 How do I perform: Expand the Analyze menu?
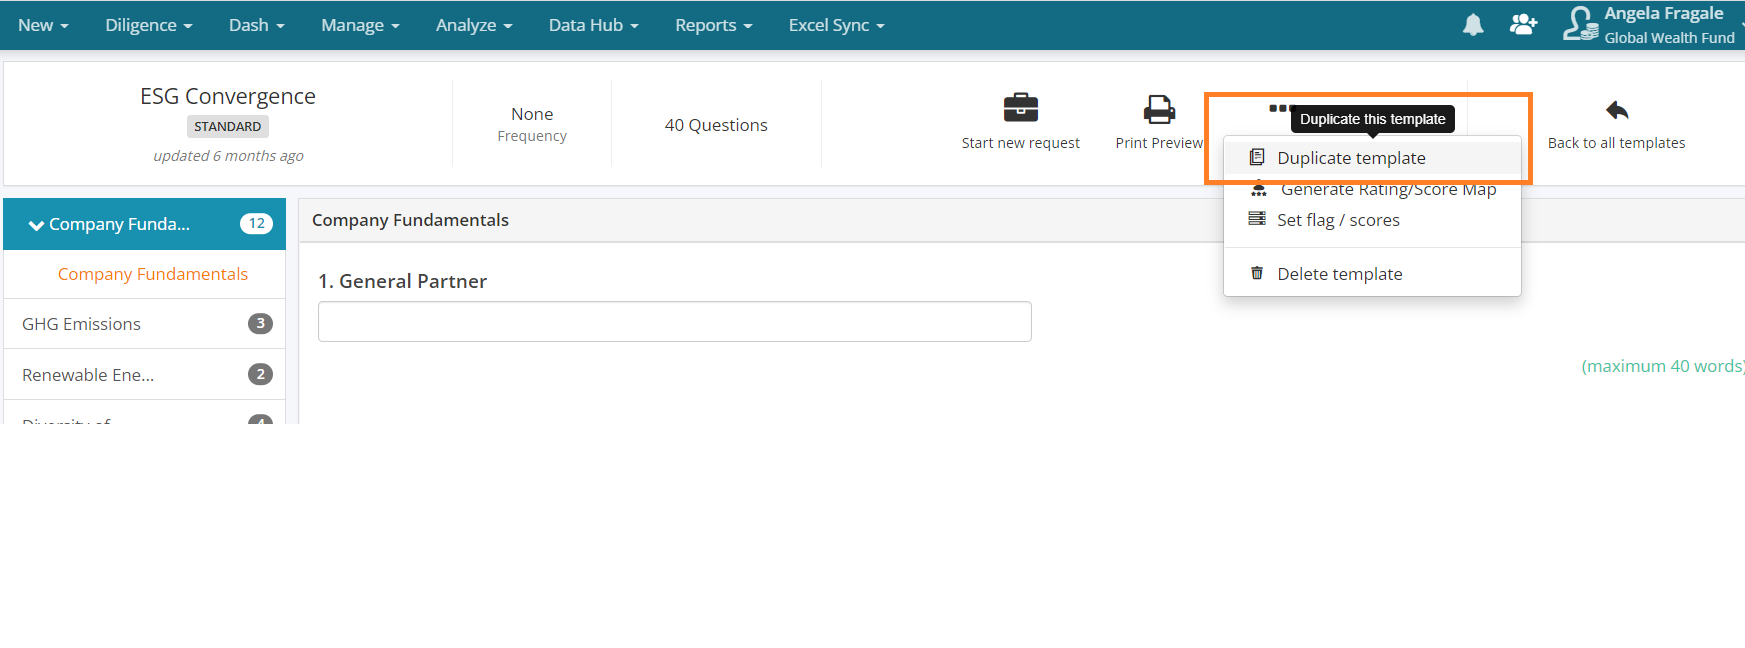474,25
